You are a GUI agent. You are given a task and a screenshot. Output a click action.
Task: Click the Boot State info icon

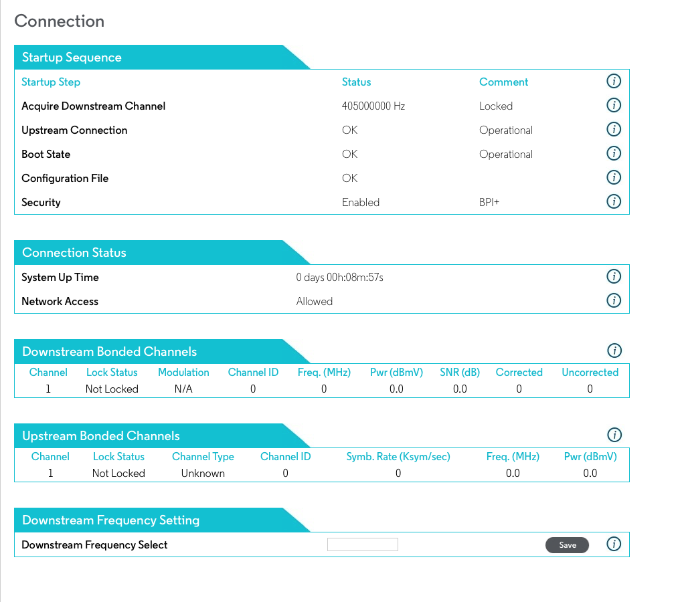[614, 154]
